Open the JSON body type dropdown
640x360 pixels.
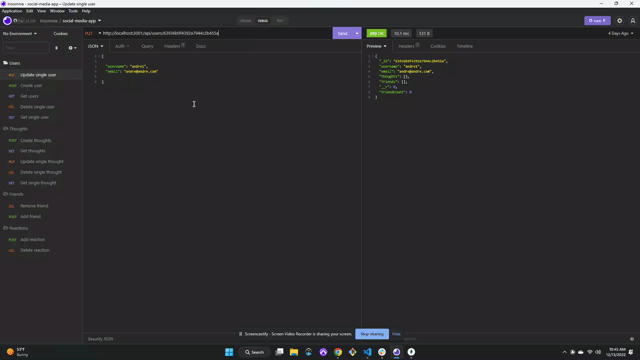[x=95, y=46]
